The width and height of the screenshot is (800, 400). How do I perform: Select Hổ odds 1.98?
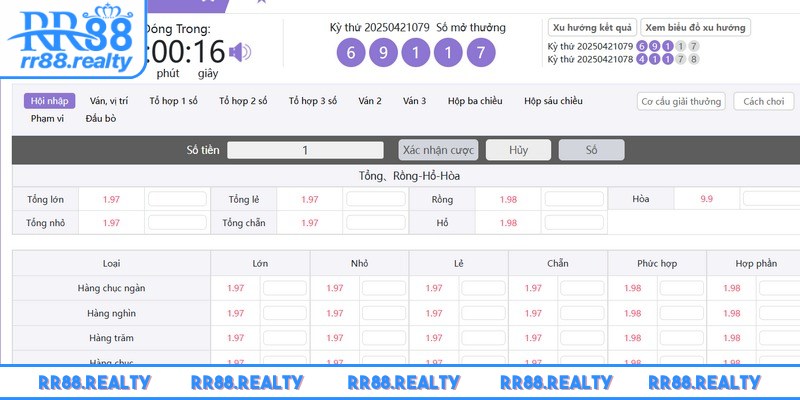(508, 223)
